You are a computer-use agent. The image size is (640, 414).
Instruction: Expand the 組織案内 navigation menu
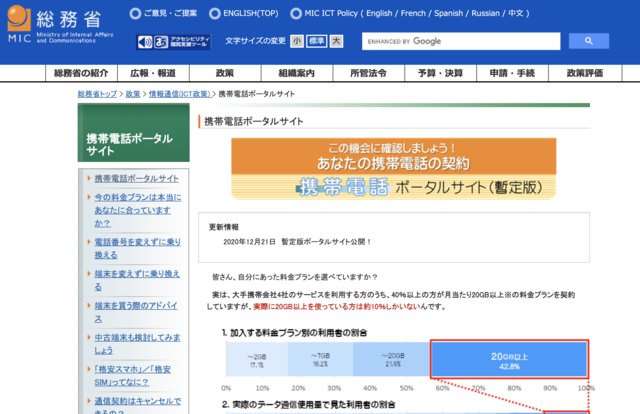coord(297,74)
